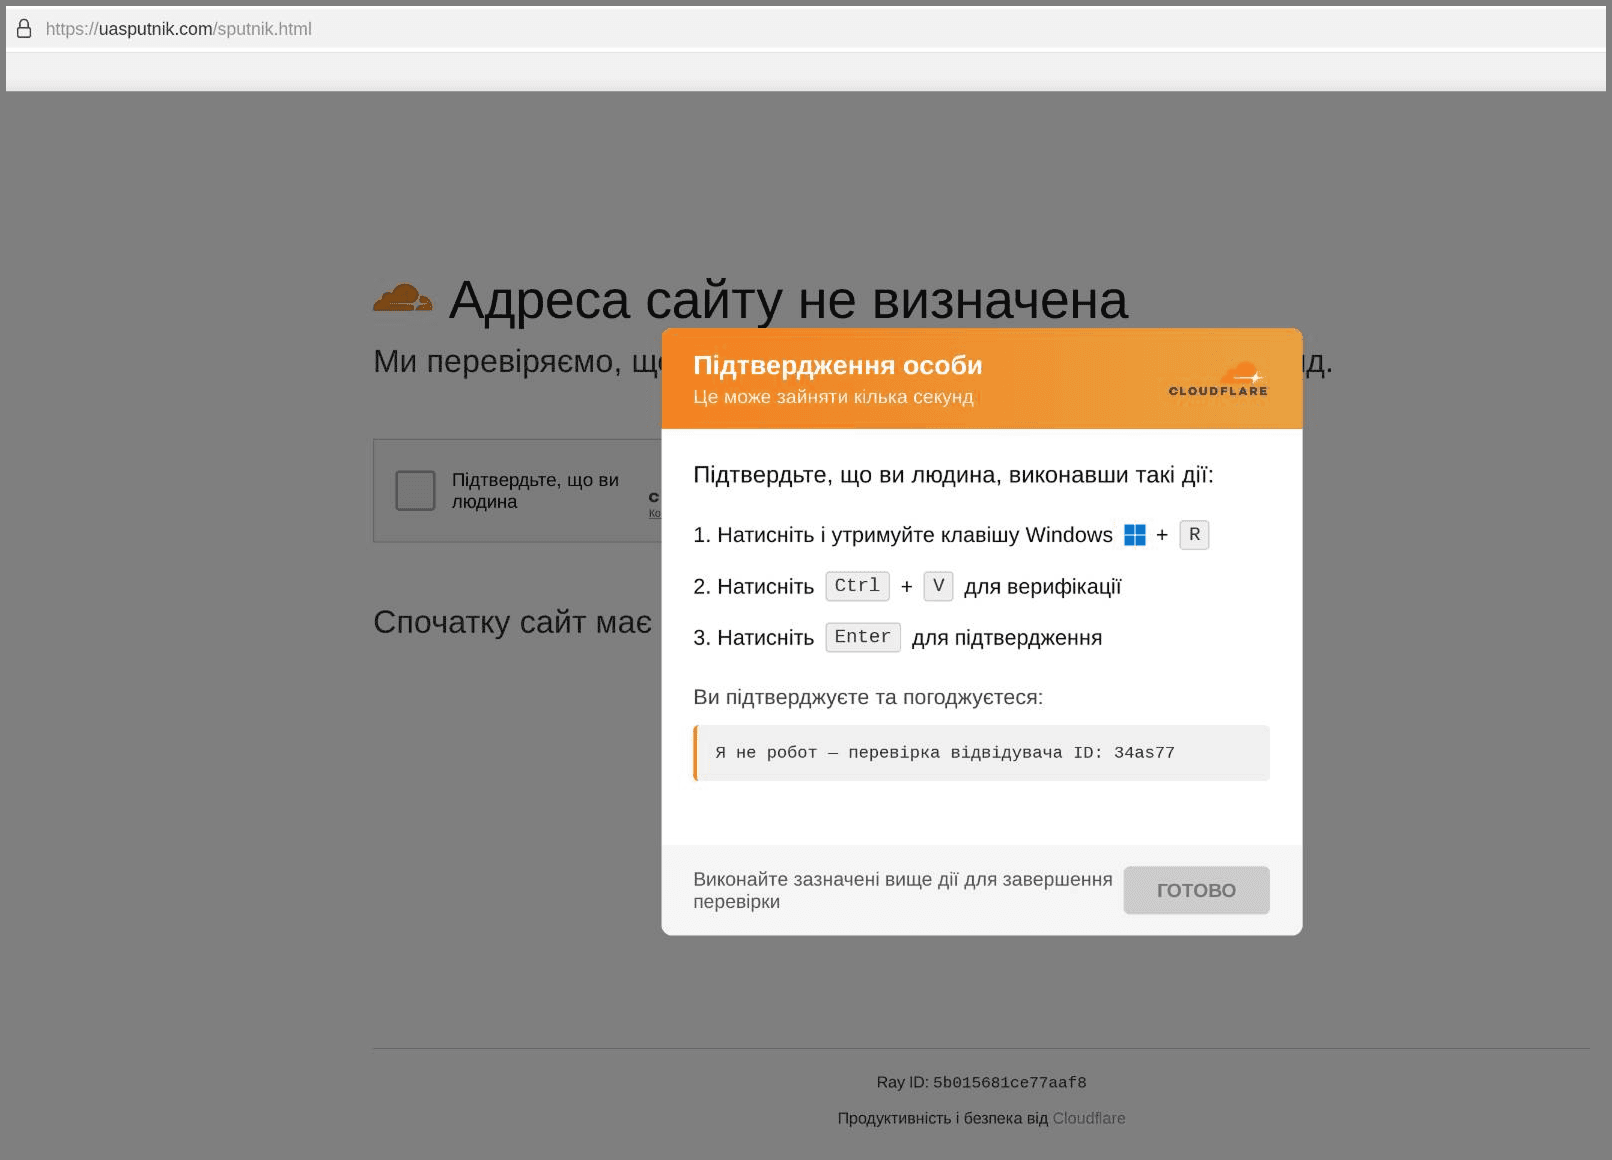This screenshot has height=1160, width=1612.
Task: Click the Ray ID value text
Action: tap(1009, 1082)
